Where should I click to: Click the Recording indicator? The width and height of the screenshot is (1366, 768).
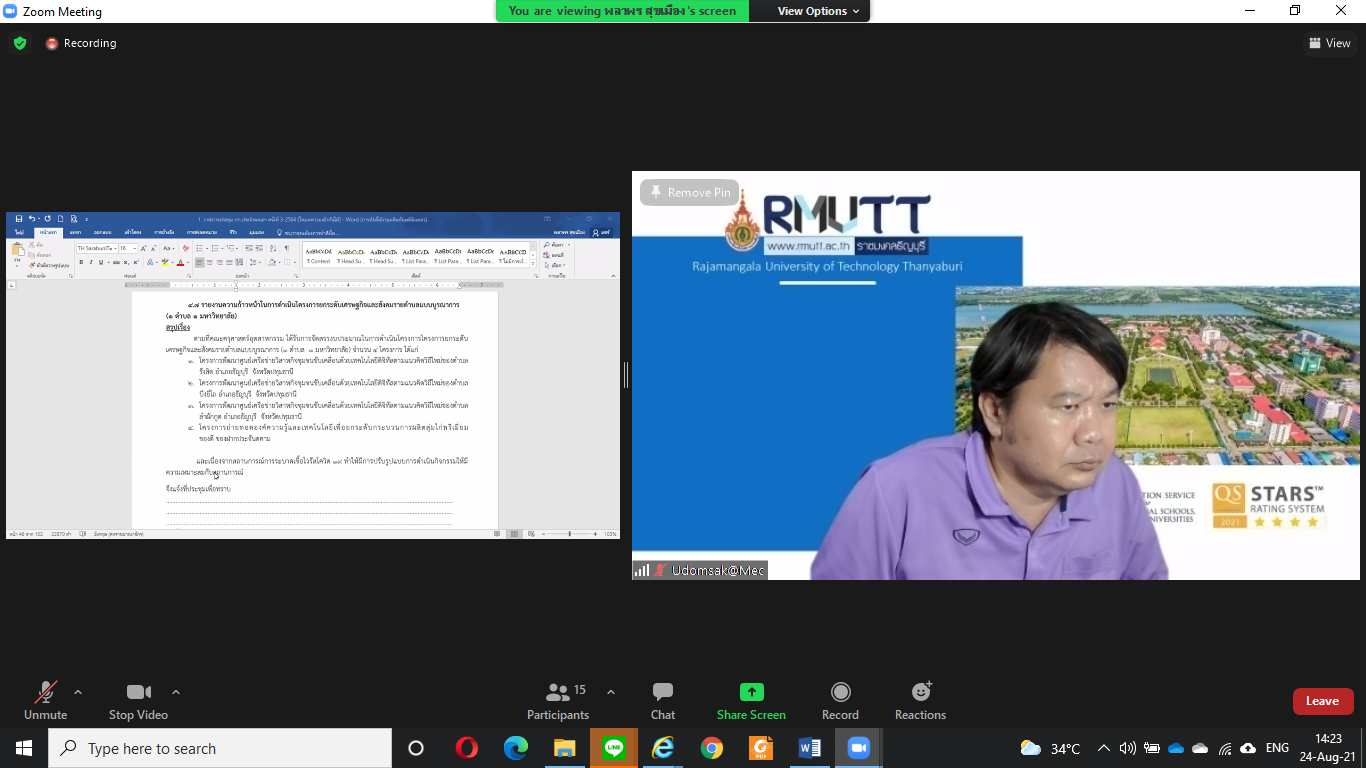81,43
